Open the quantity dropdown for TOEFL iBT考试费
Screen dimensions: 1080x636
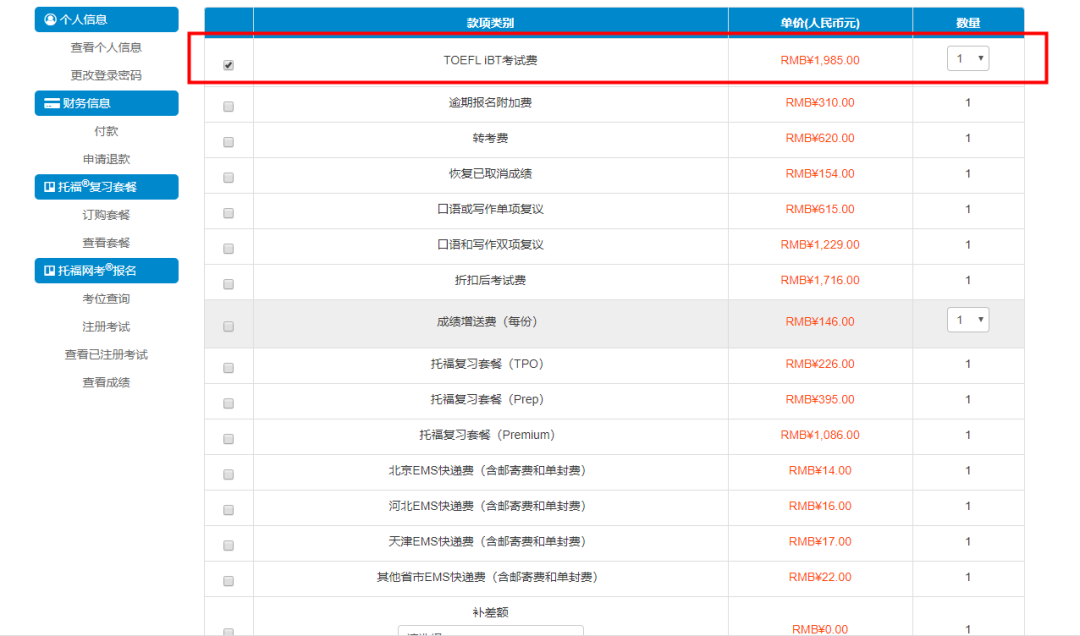tap(967, 58)
